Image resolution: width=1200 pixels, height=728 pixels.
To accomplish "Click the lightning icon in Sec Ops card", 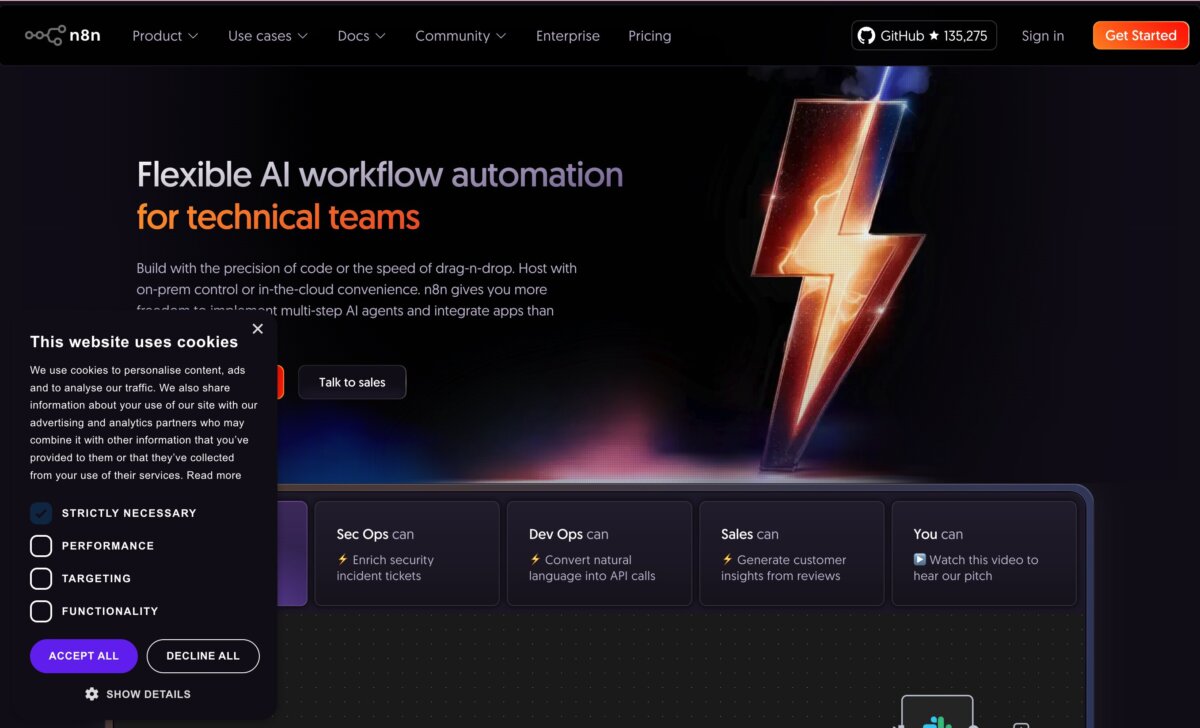I will tap(342, 560).
